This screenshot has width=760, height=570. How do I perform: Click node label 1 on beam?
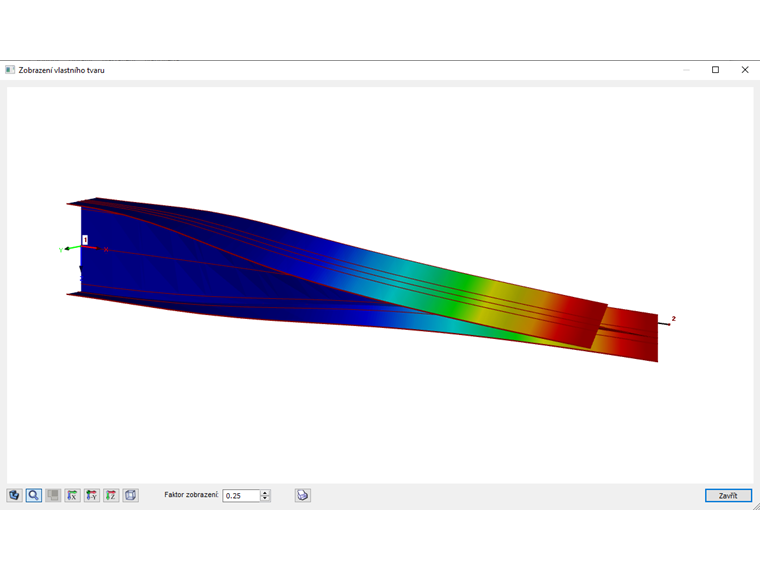point(85,240)
